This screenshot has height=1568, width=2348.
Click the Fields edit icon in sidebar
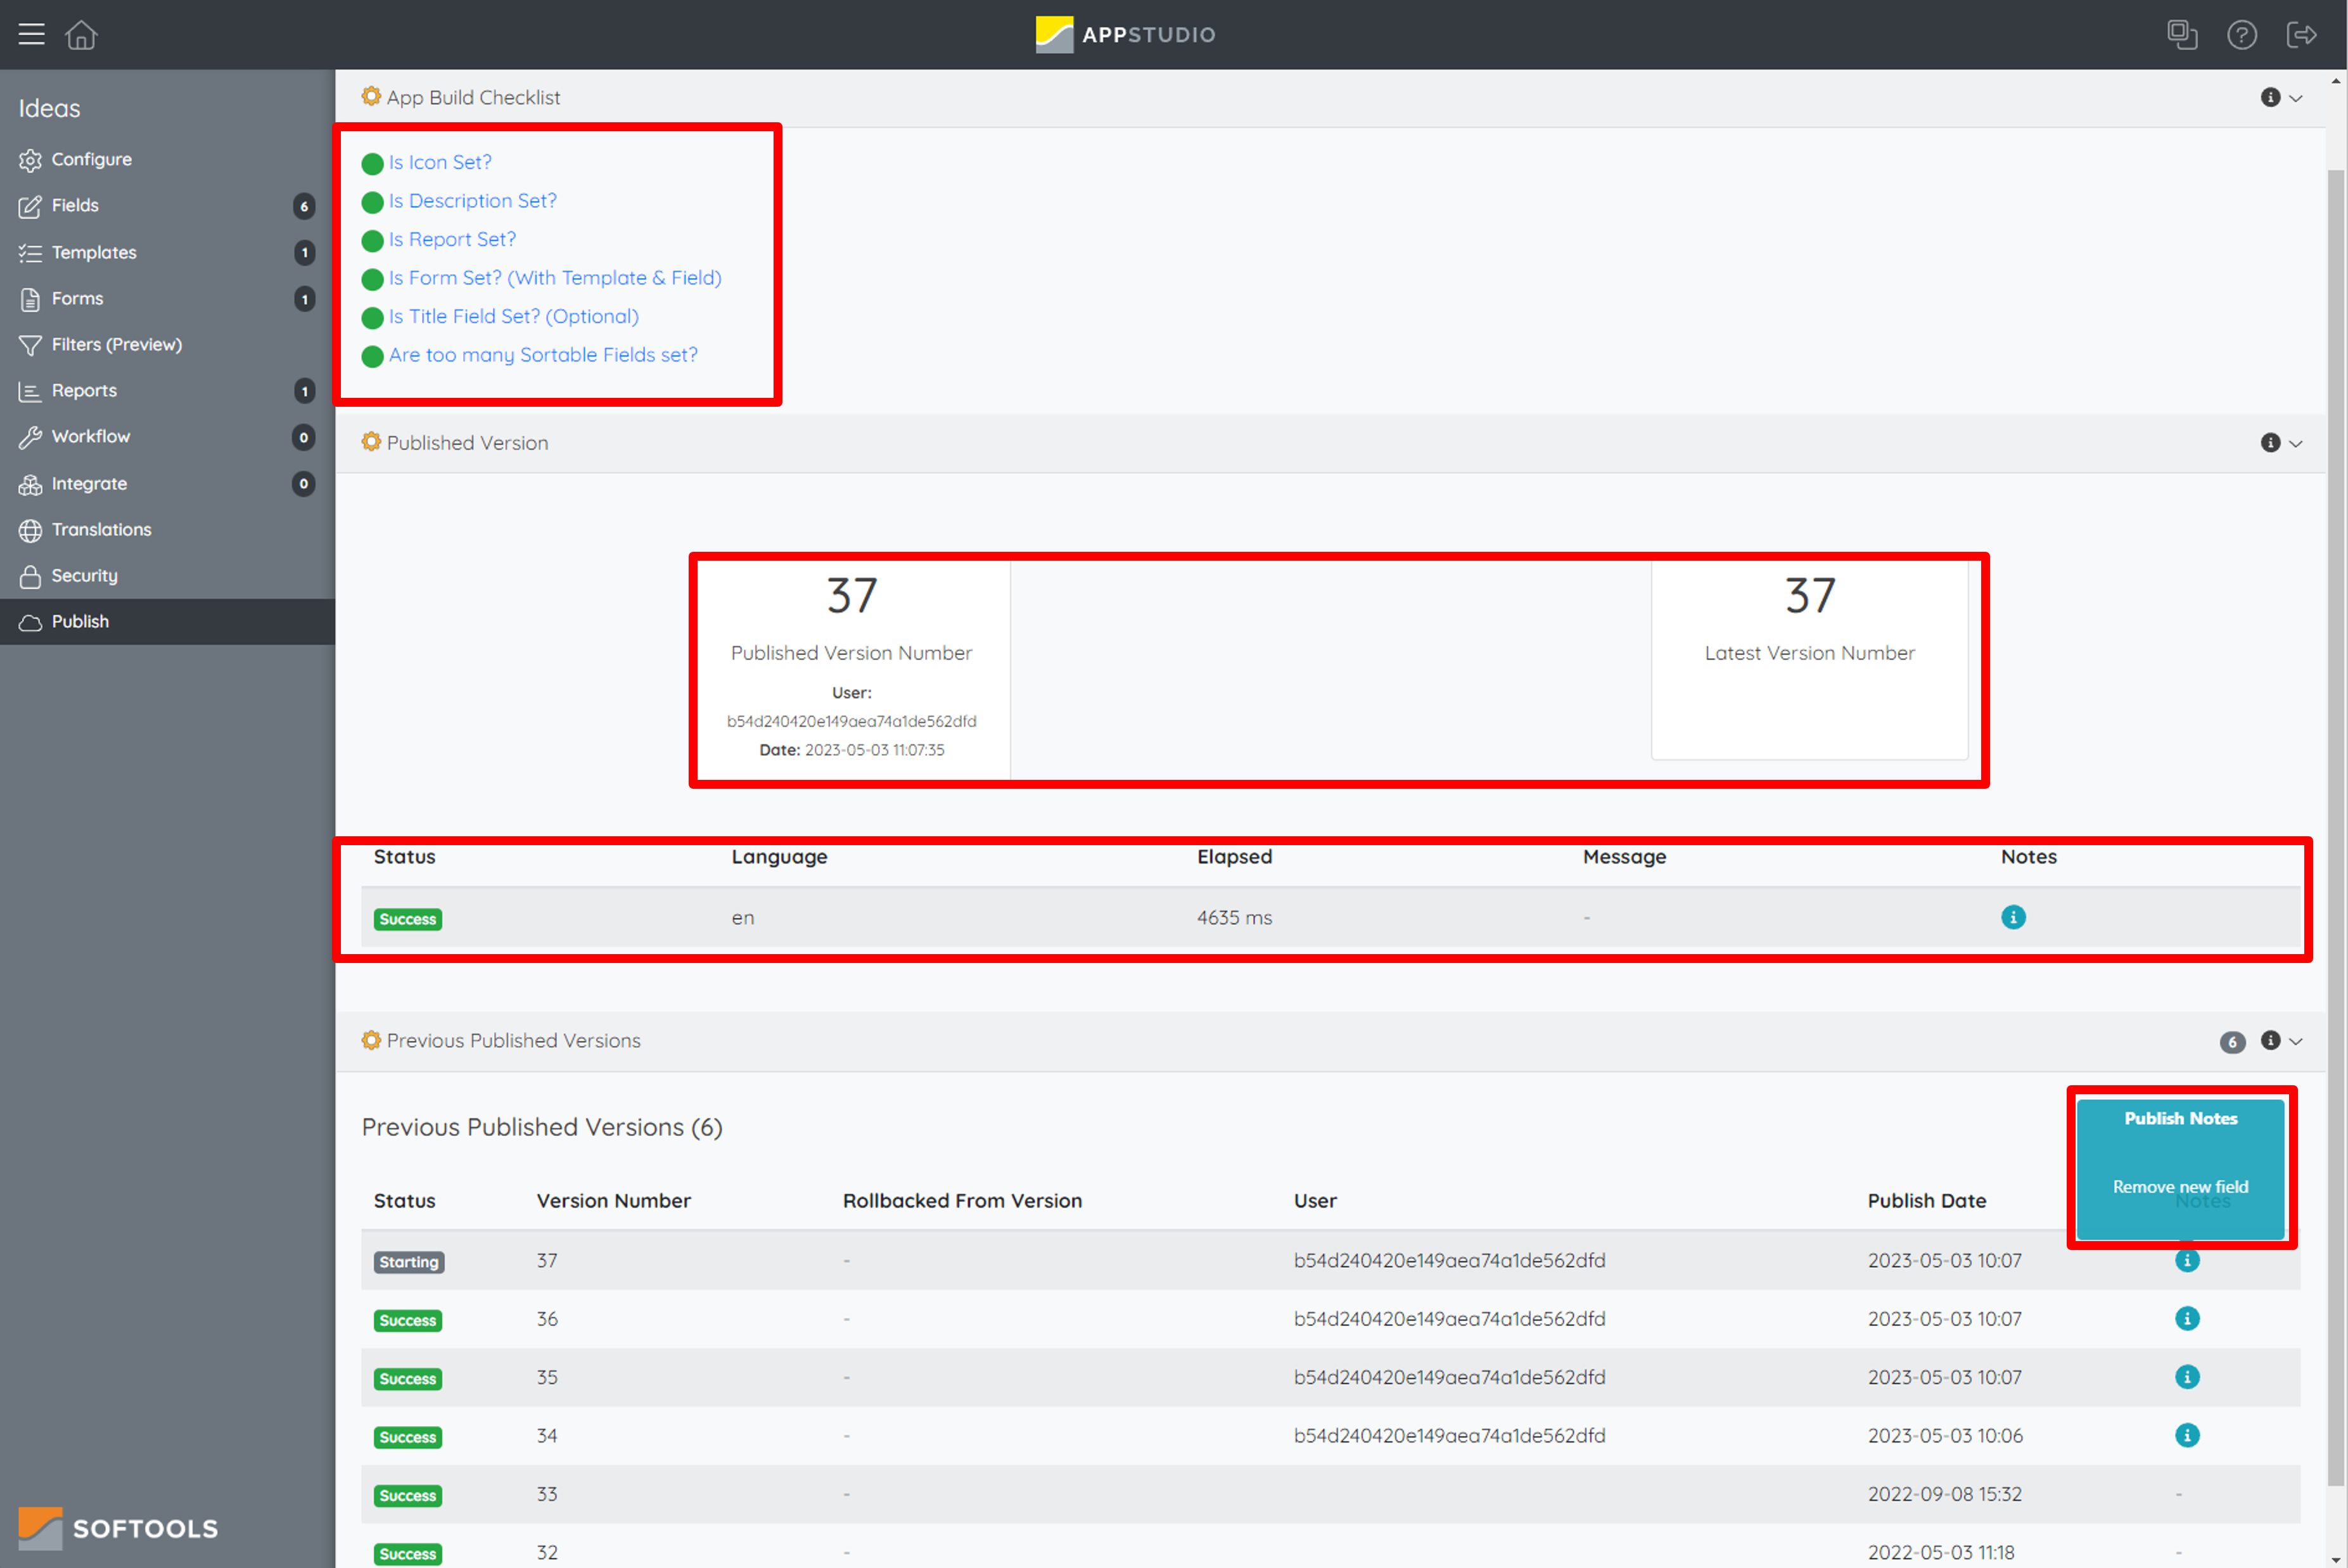pos(31,206)
